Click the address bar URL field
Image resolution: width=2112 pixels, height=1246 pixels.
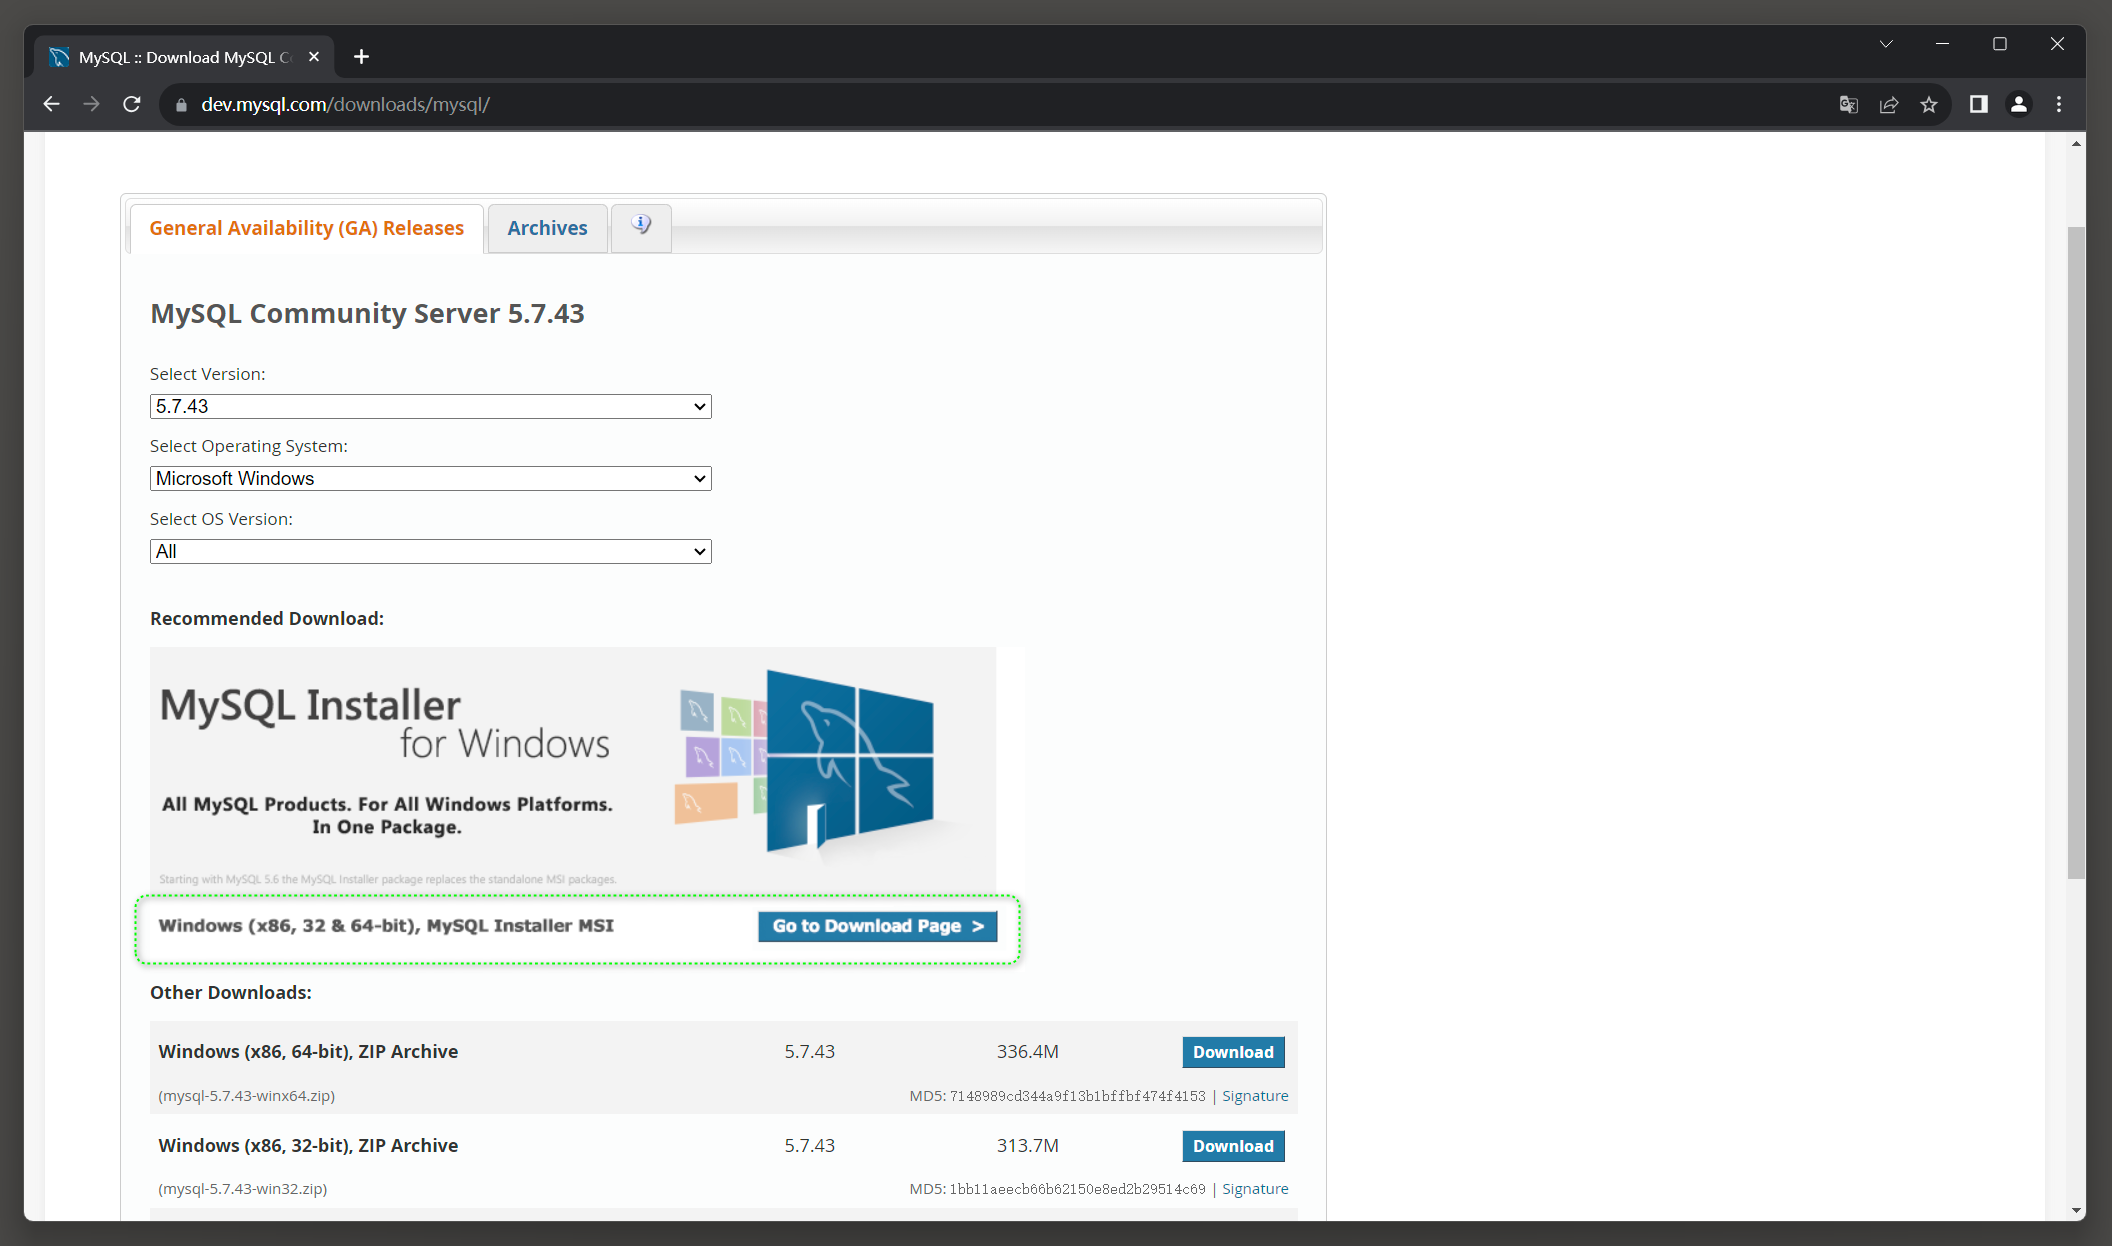[x=1000, y=105]
